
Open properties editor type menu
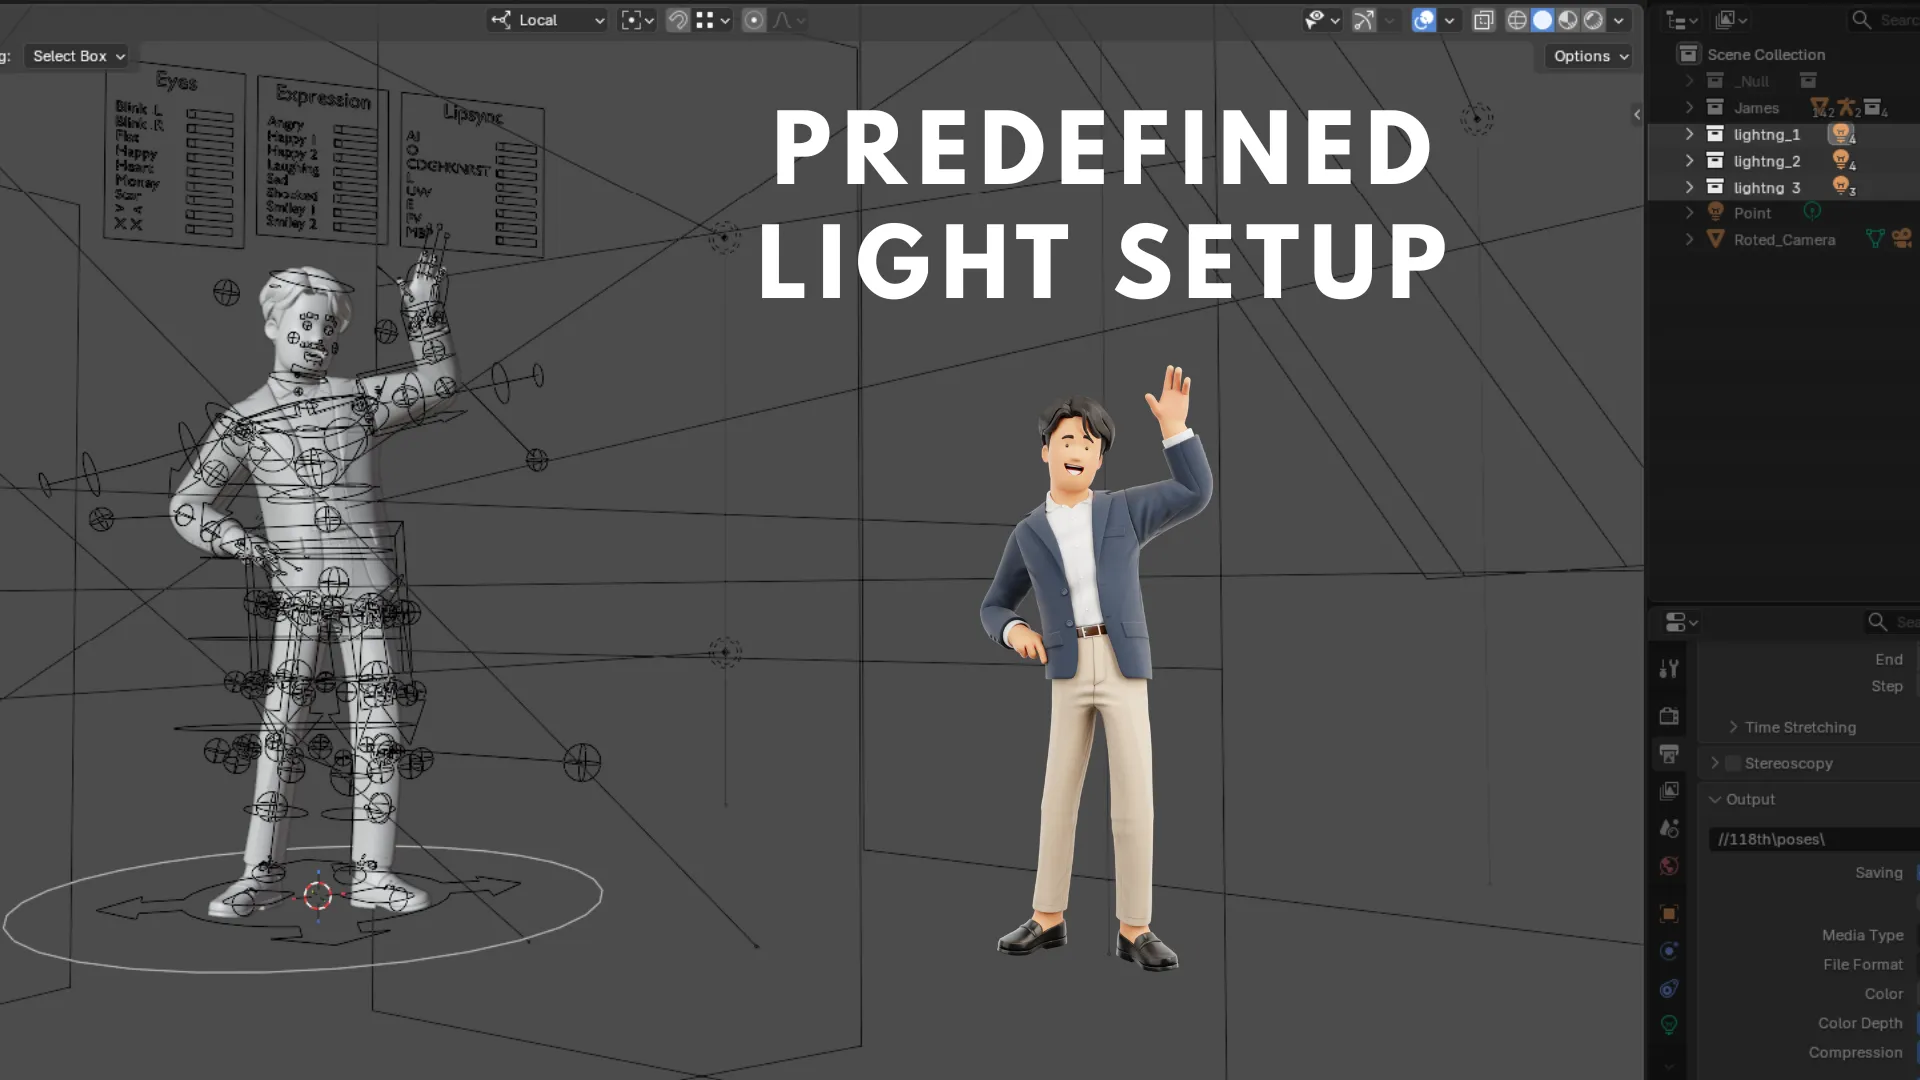[x=1682, y=622]
